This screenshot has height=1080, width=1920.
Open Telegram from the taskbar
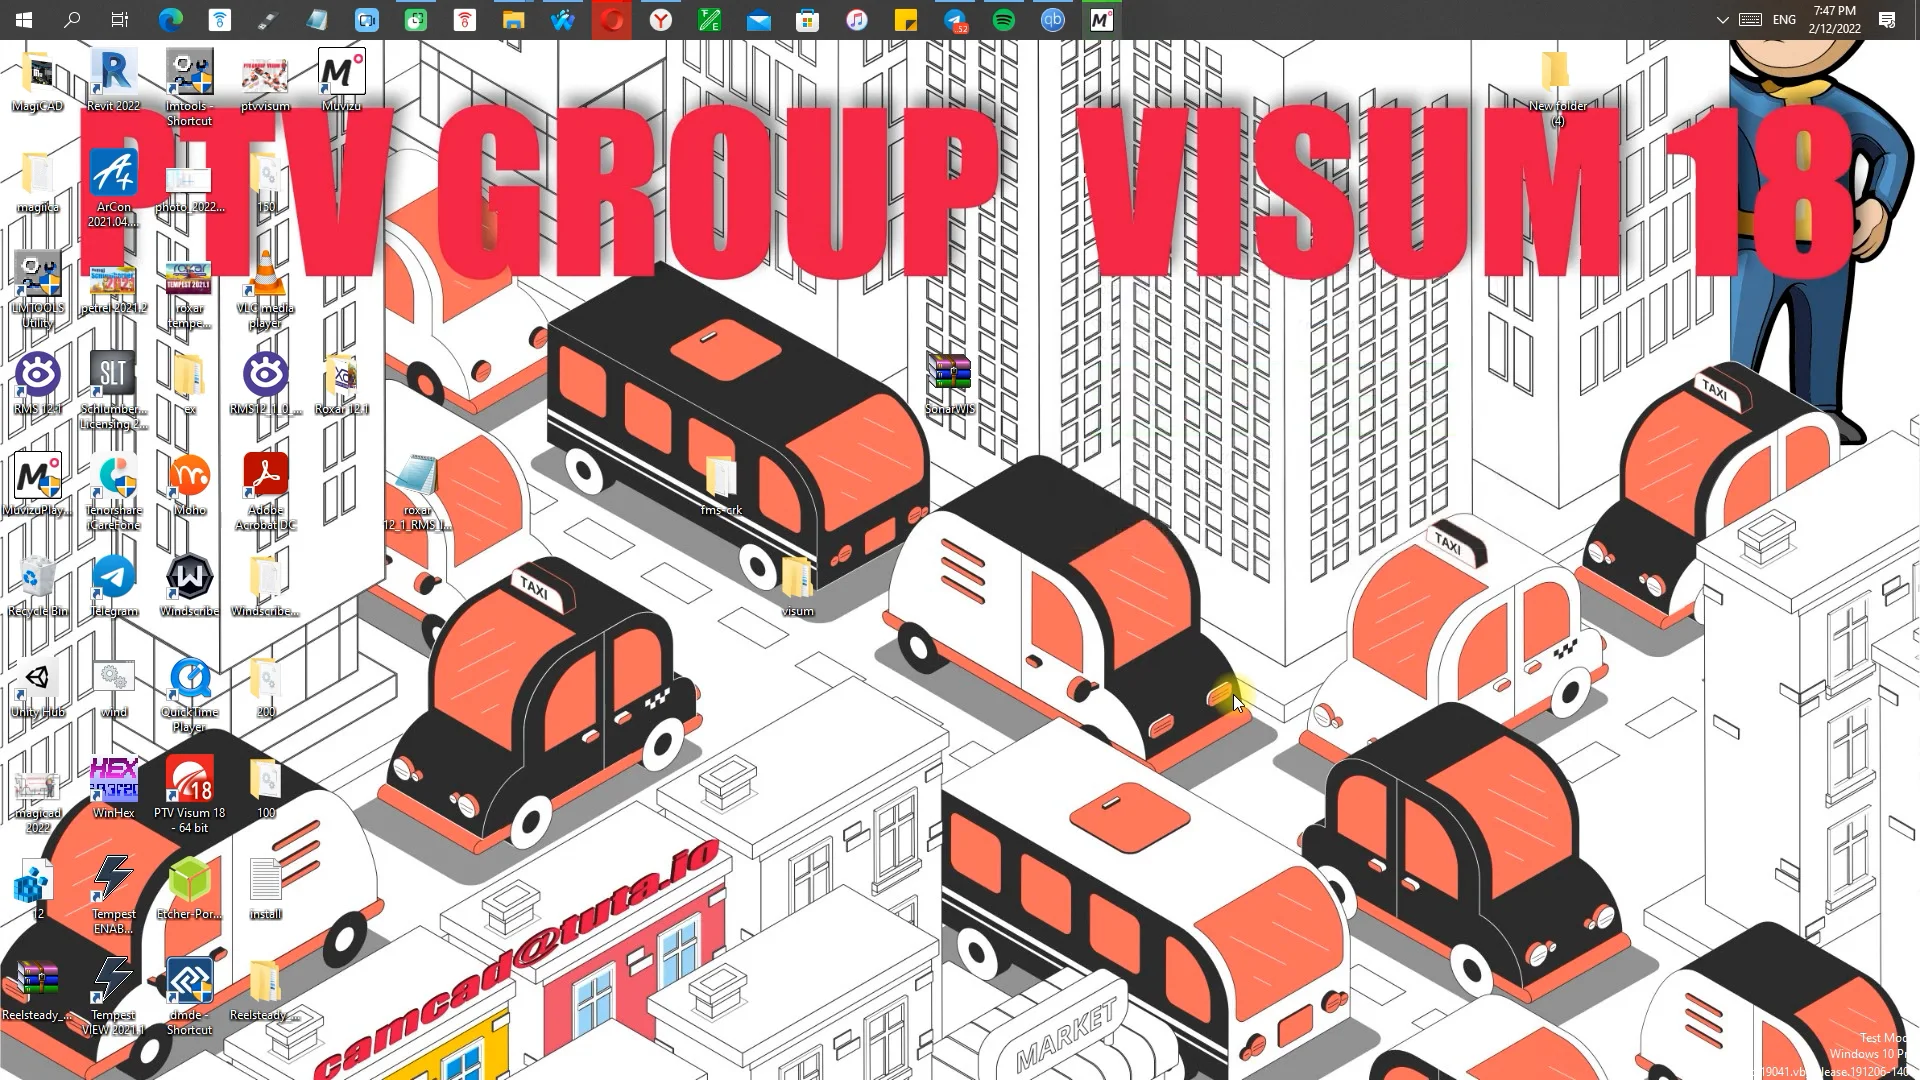pos(955,20)
